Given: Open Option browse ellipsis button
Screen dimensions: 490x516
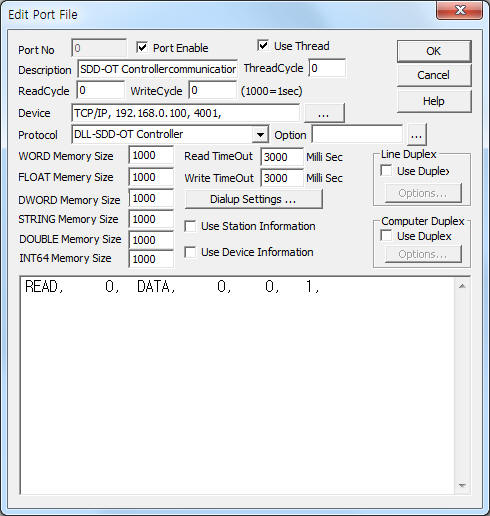Looking at the screenshot, I should [x=416, y=135].
